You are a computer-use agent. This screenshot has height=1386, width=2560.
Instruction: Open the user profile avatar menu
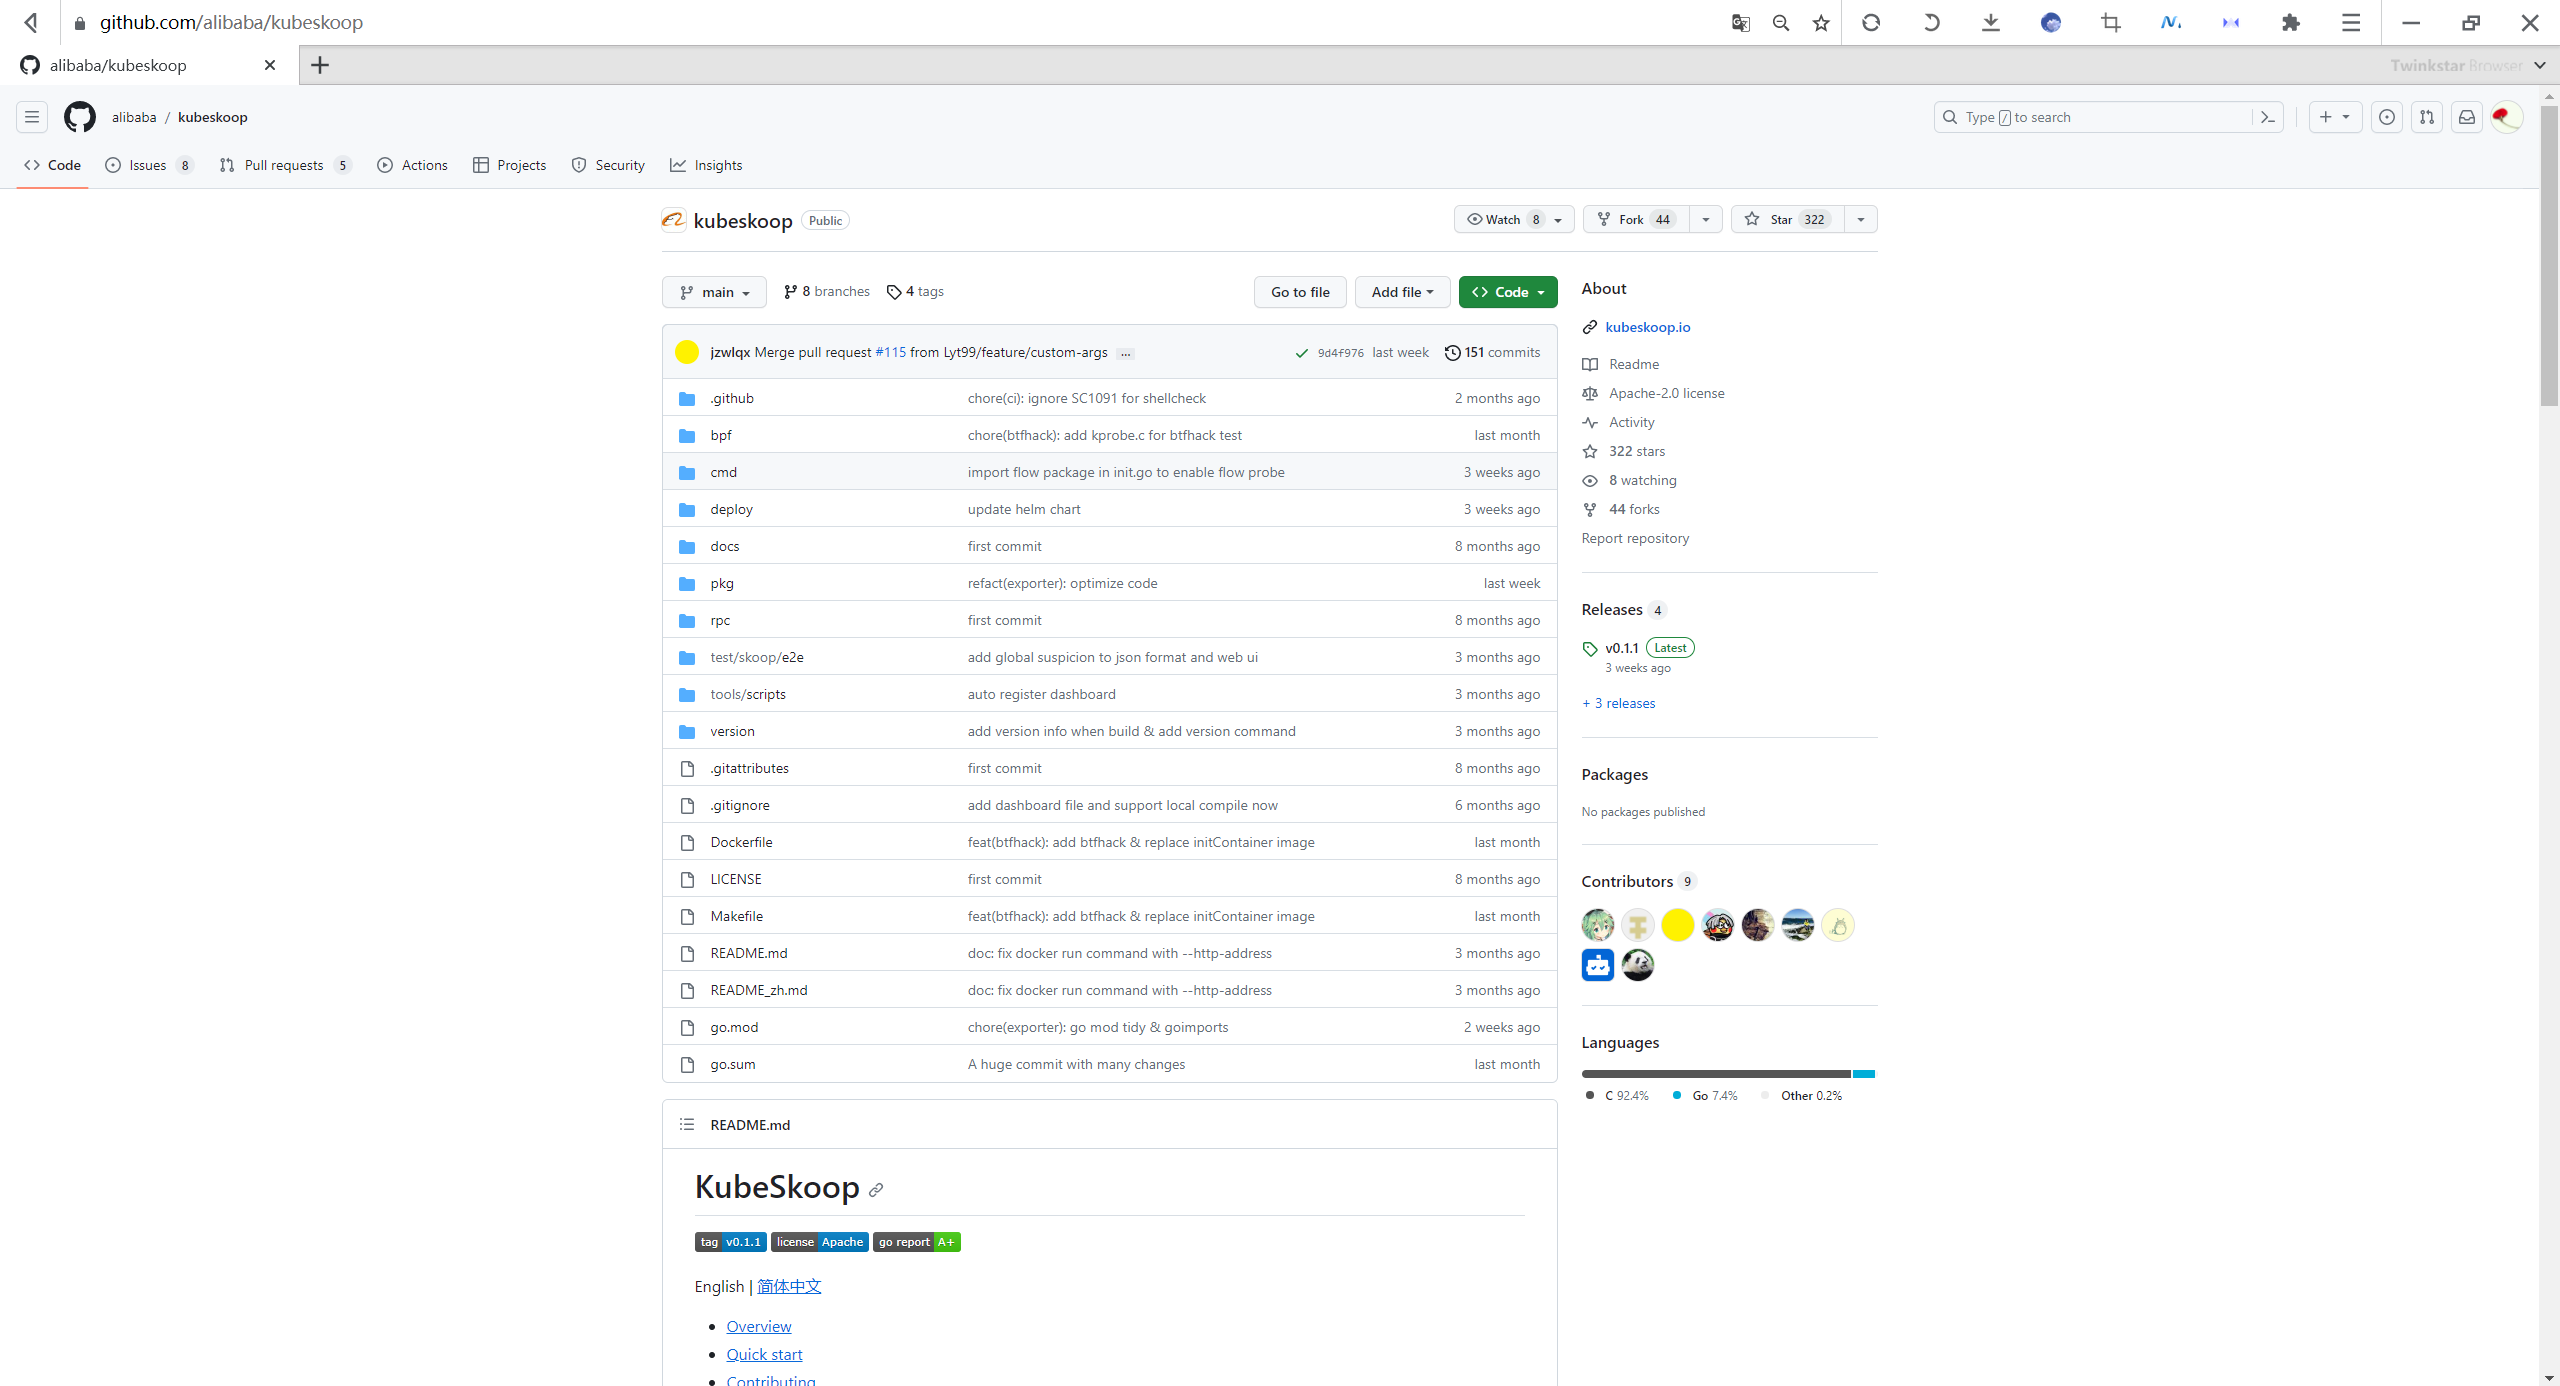pos(2507,117)
